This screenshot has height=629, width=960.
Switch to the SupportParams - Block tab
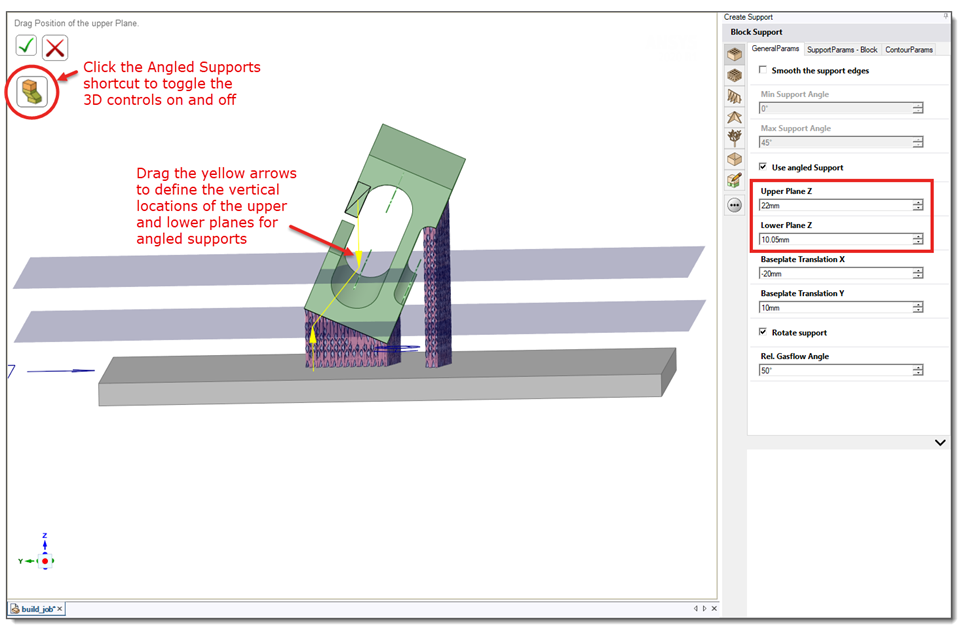click(x=842, y=50)
